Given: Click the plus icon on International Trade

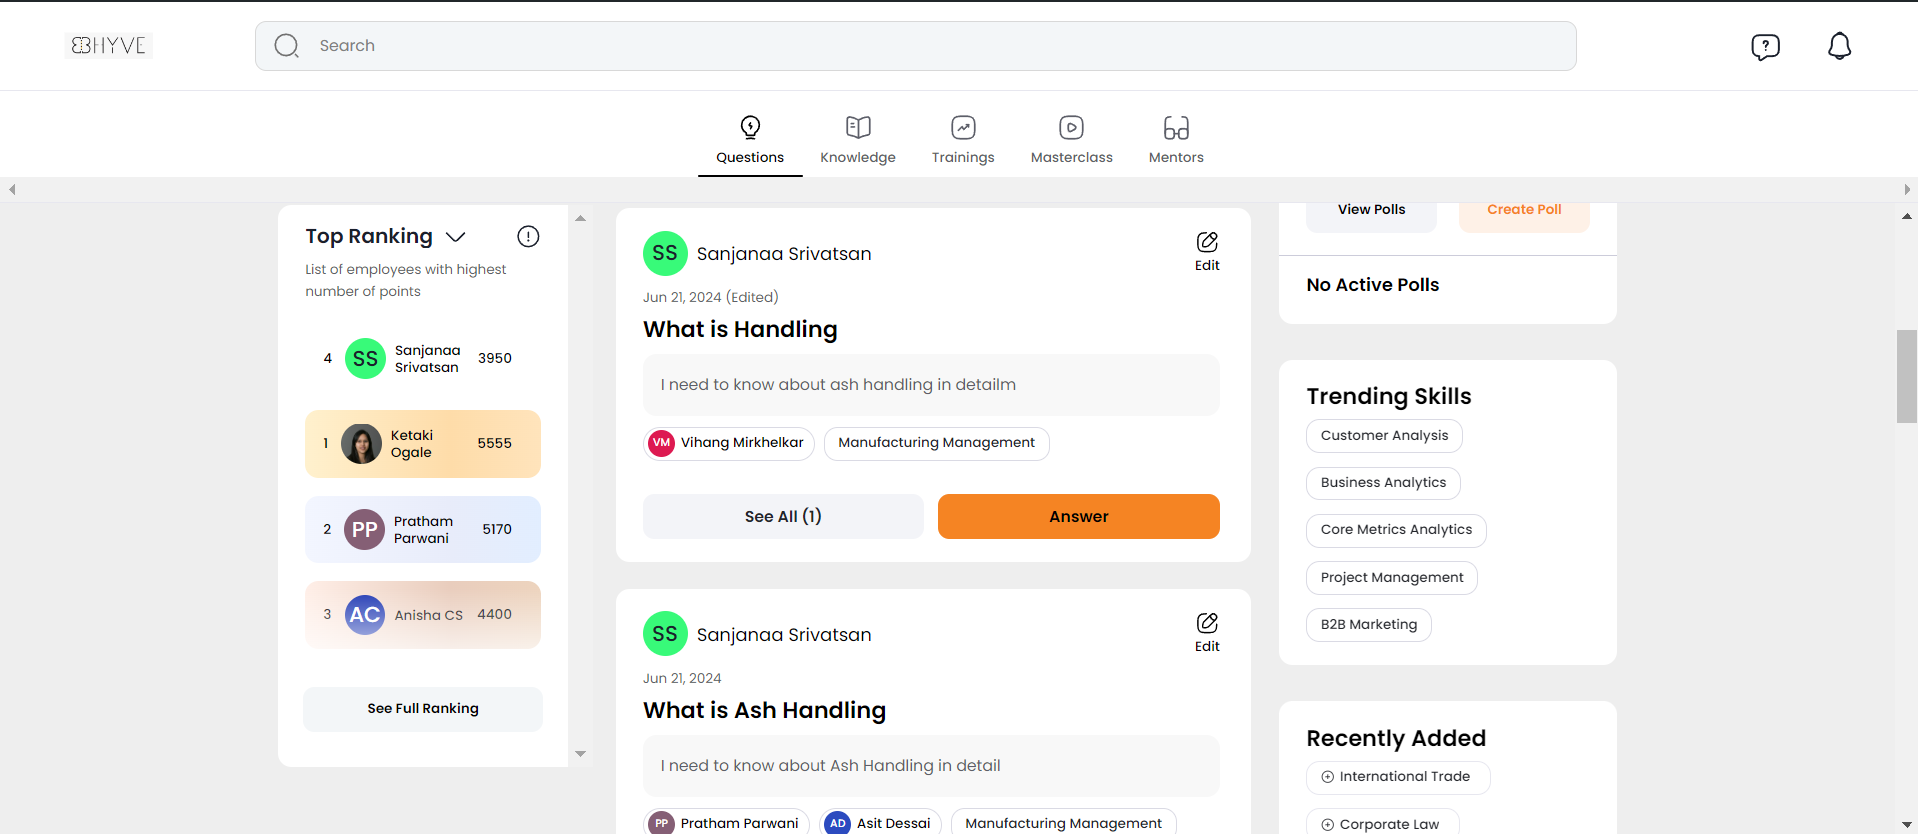Looking at the screenshot, I should coord(1328,777).
